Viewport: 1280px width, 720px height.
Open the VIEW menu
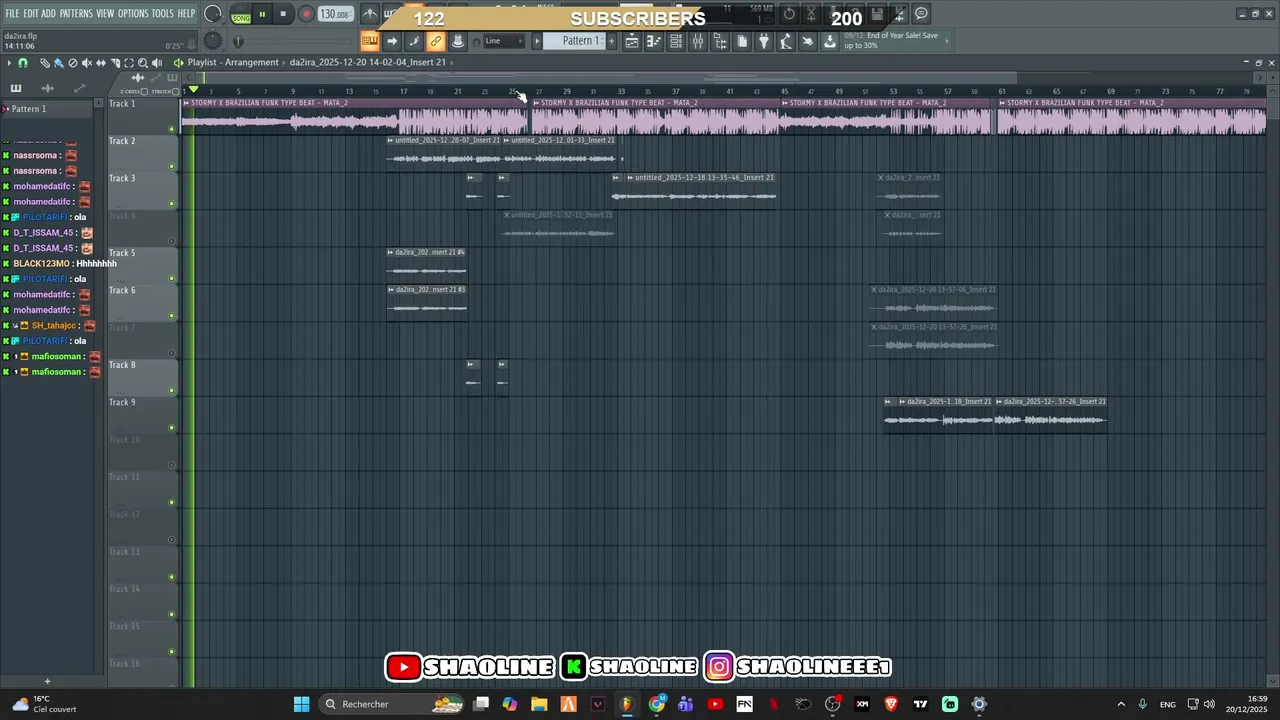tap(105, 13)
